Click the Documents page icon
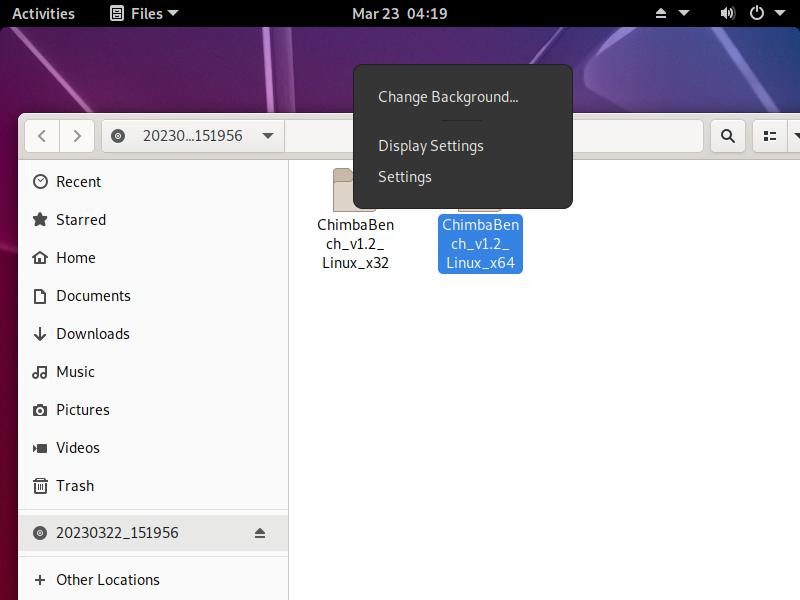The image size is (800, 600). 40,296
